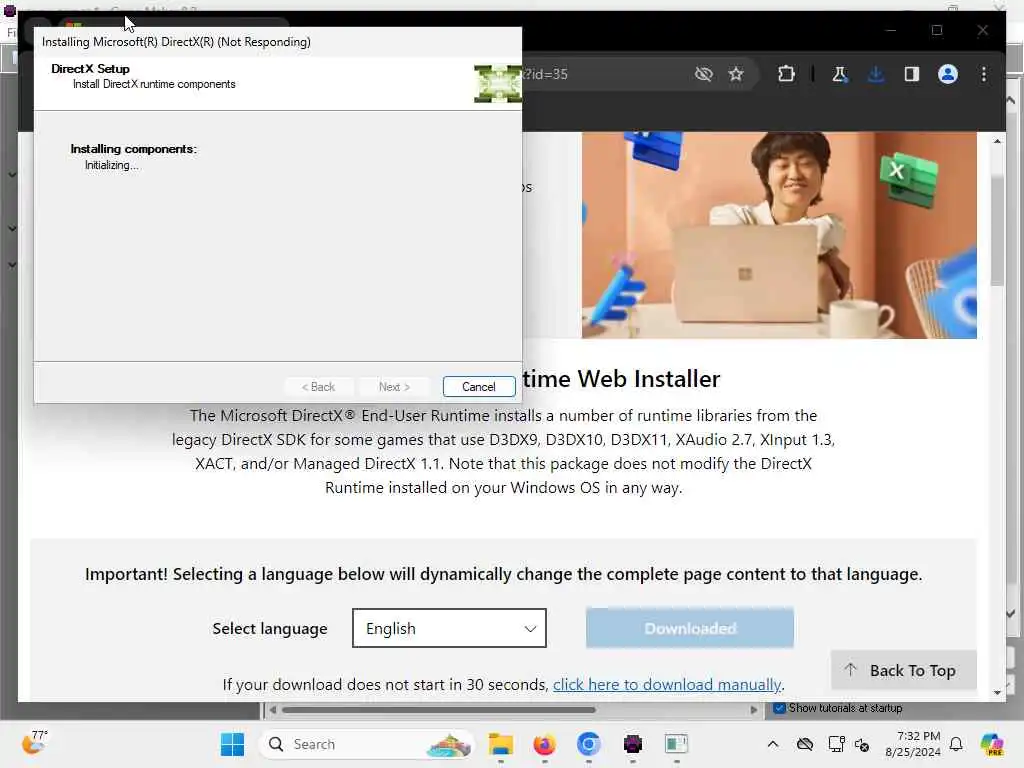Click scroll-left arrow on horizontal scrollbar
This screenshot has width=1024, height=768.
[x=272, y=709]
